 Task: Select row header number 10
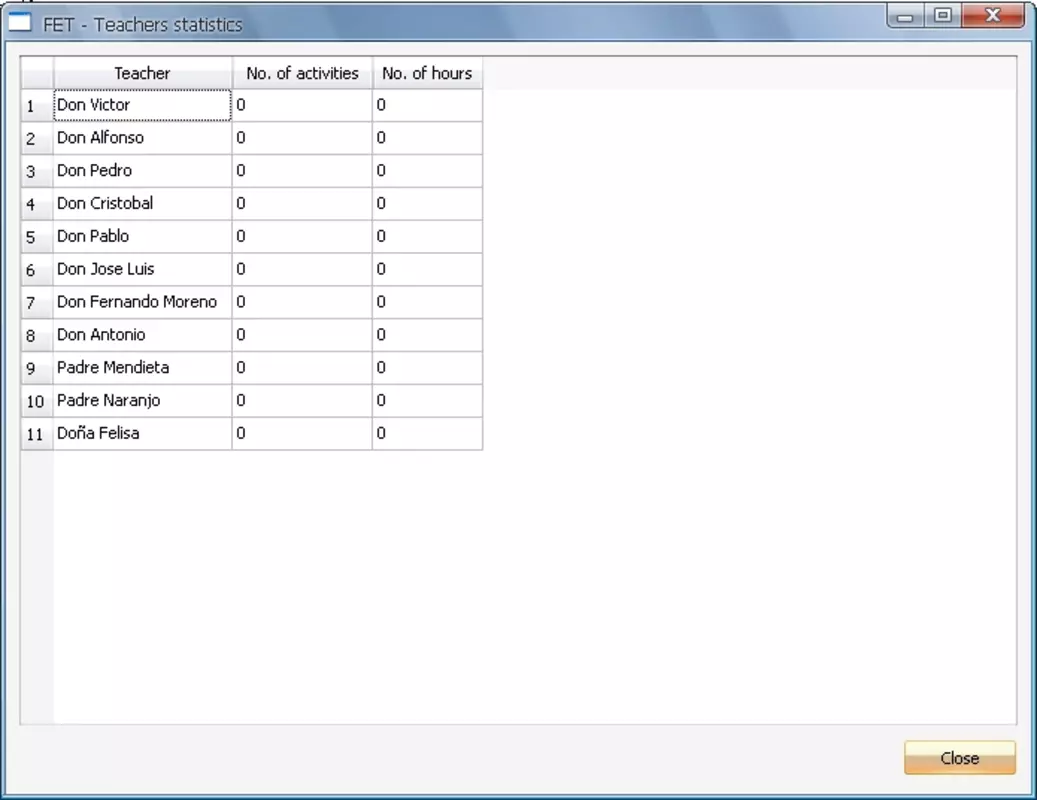click(x=37, y=401)
